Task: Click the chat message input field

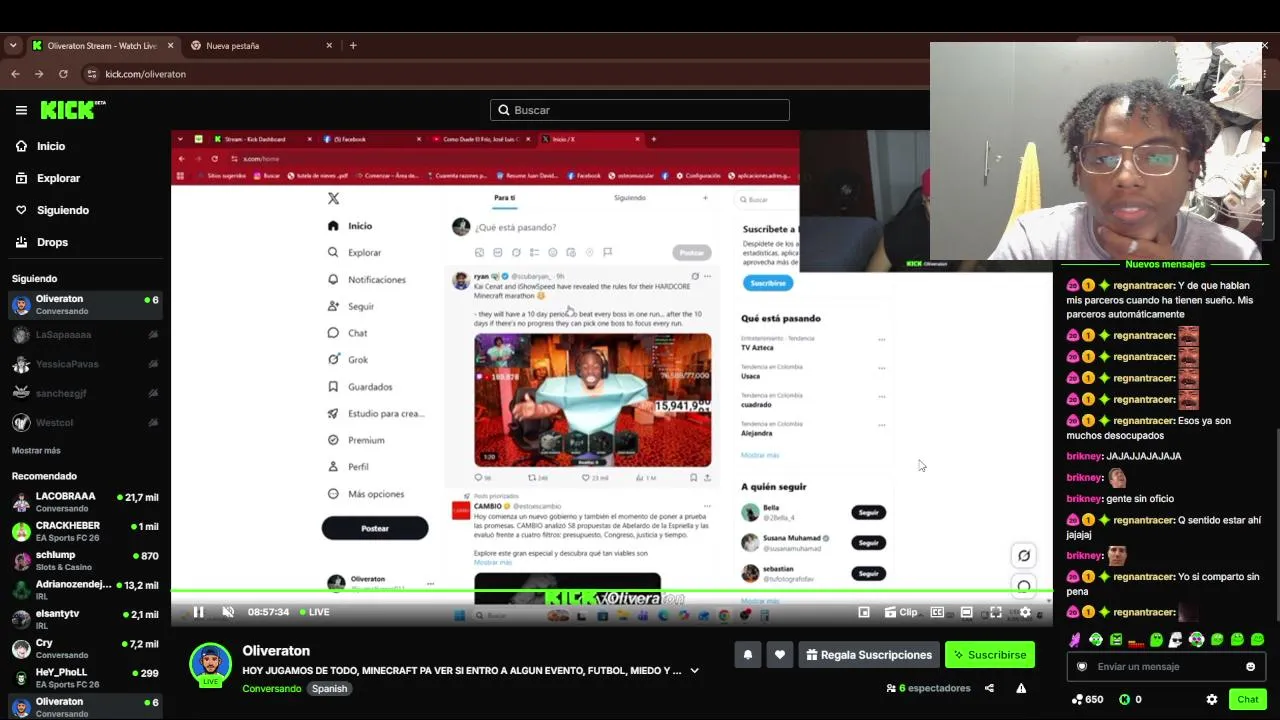Action: [x=1166, y=667]
